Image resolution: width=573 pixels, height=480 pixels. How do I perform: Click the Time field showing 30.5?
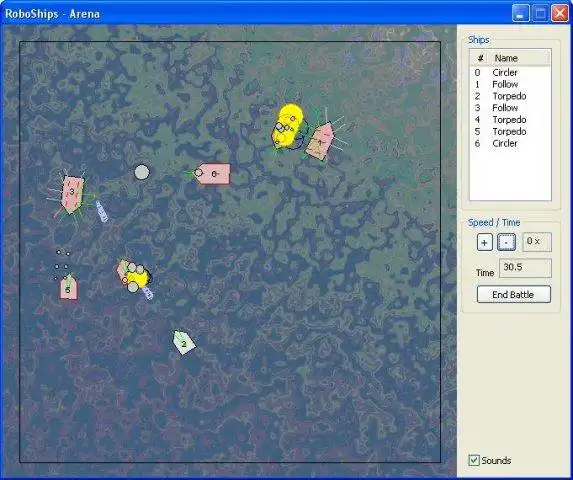525,268
